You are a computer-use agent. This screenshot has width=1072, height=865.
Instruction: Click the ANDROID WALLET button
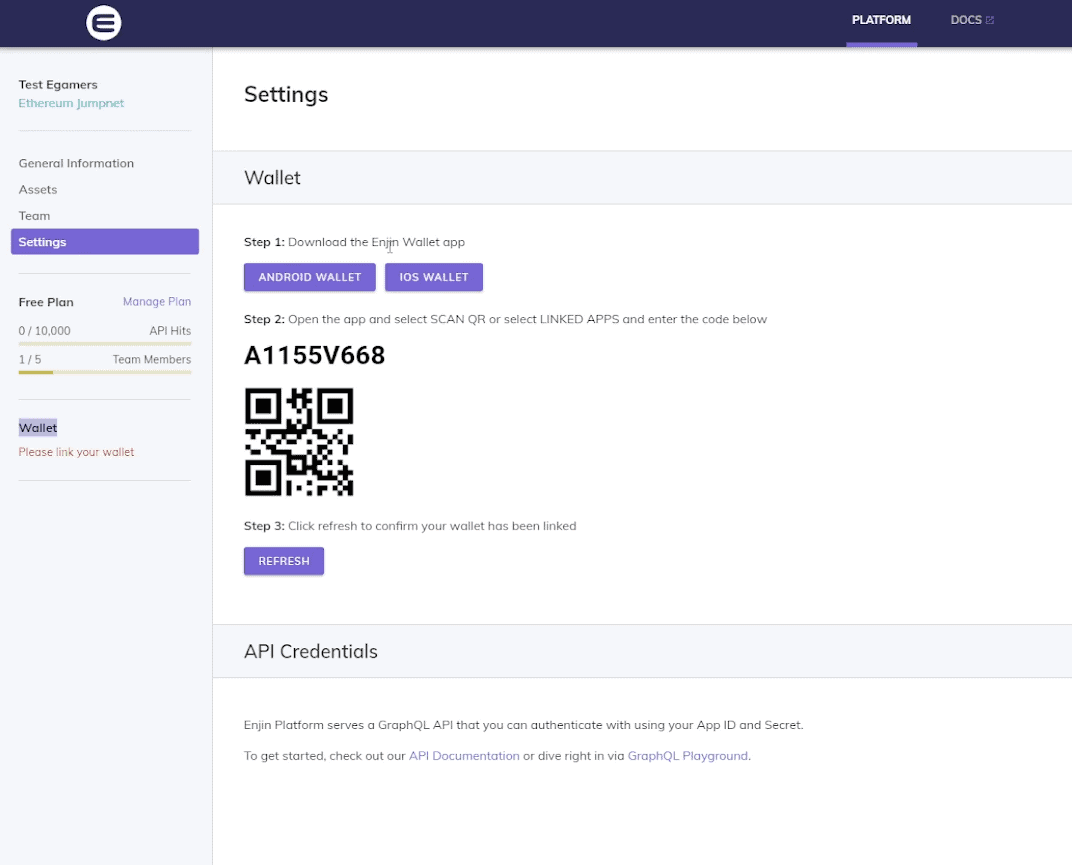tap(310, 277)
